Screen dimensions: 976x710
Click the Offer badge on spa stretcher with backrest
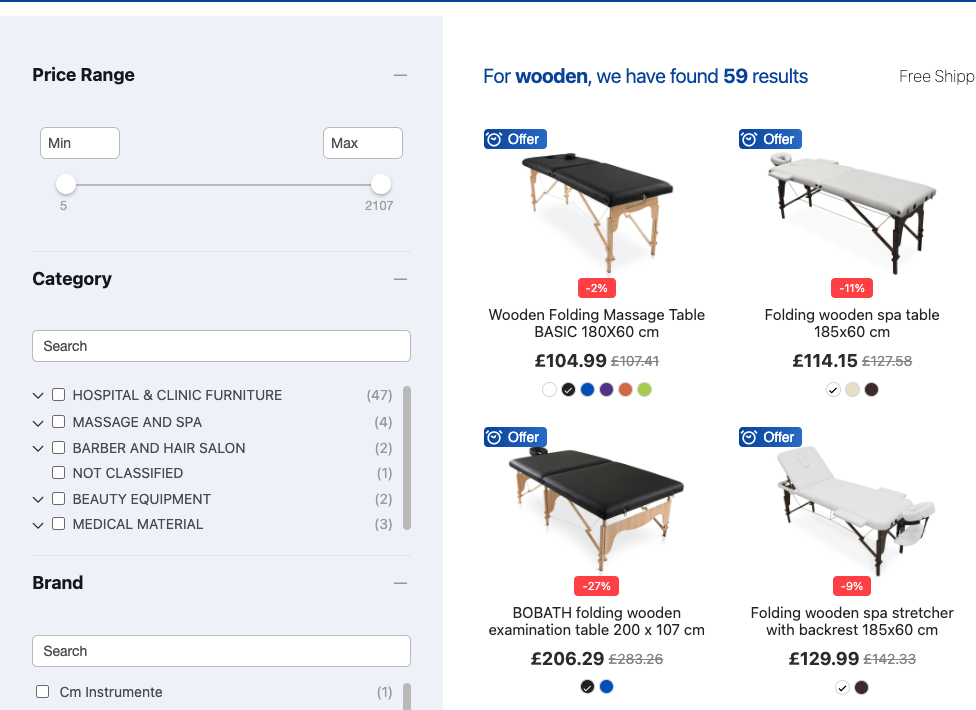click(769, 437)
